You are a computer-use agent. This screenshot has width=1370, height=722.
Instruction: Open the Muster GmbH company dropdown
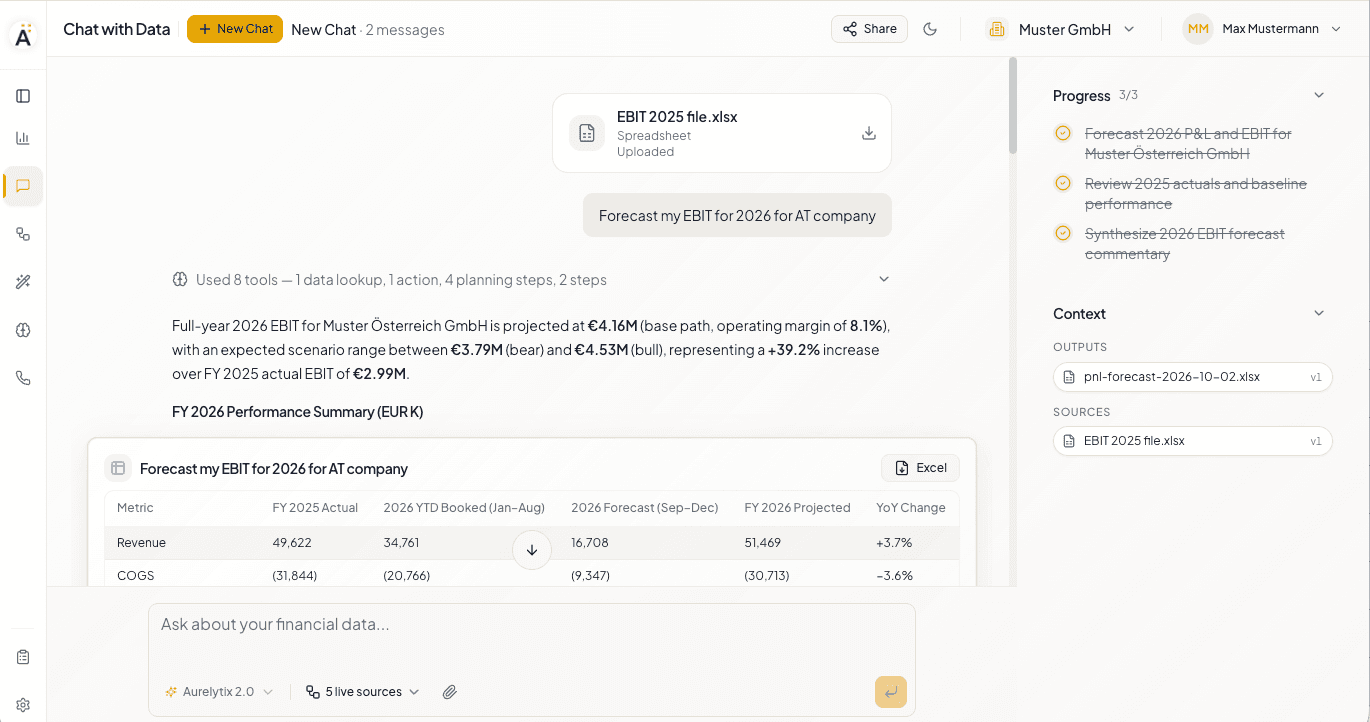coord(1061,29)
